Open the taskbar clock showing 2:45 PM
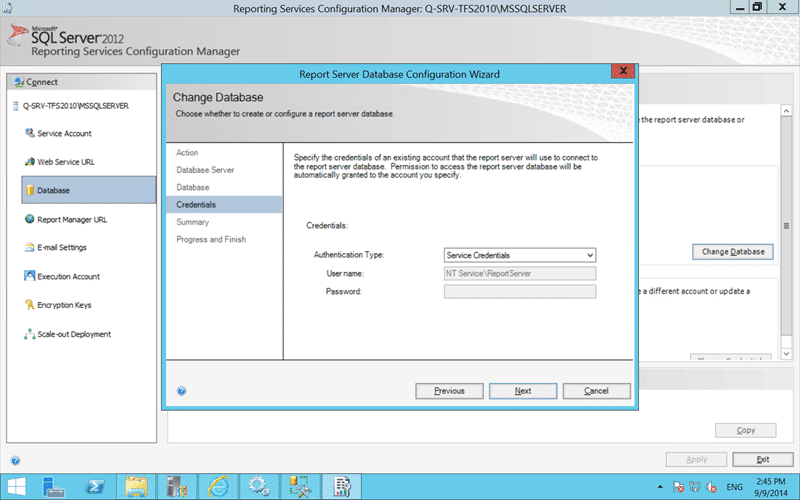The image size is (800, 500). pos(770,487)
